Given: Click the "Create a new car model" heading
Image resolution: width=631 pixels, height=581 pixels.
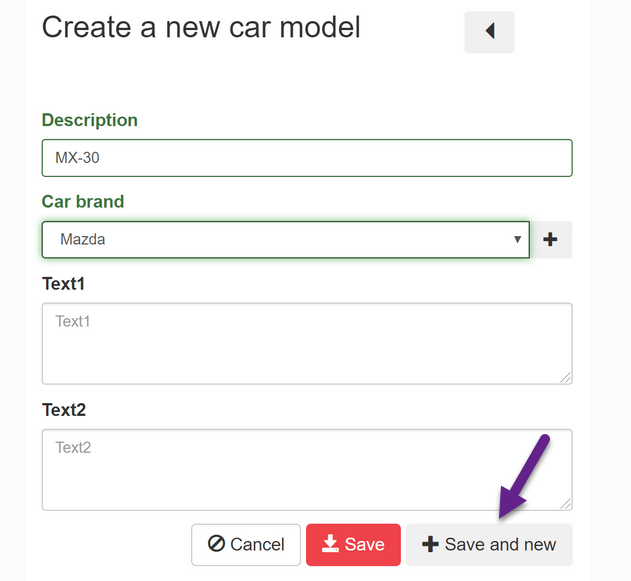Looking at the screenshot, I should tap(201, 27).
